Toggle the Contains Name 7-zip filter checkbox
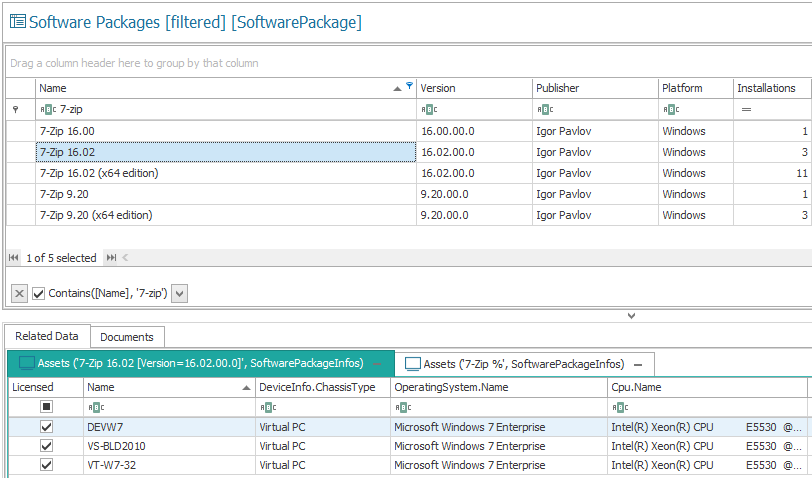 [x=38, y=294]
